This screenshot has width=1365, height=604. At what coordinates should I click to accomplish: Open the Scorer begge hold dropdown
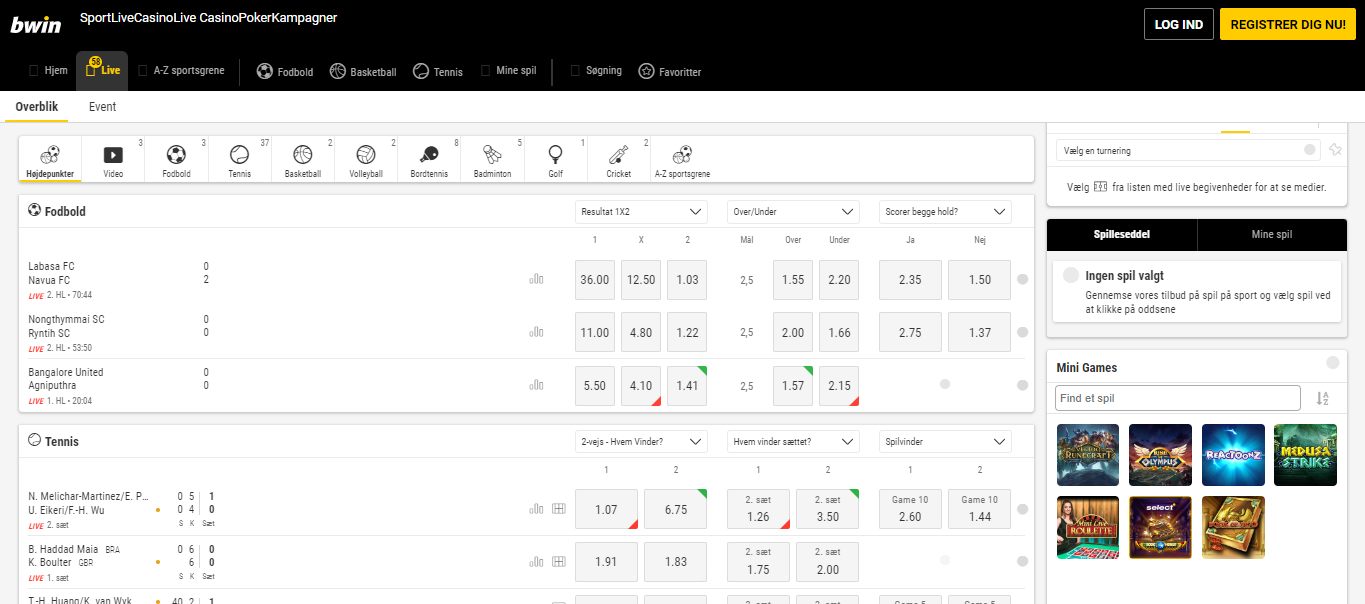tap(945, 212)
